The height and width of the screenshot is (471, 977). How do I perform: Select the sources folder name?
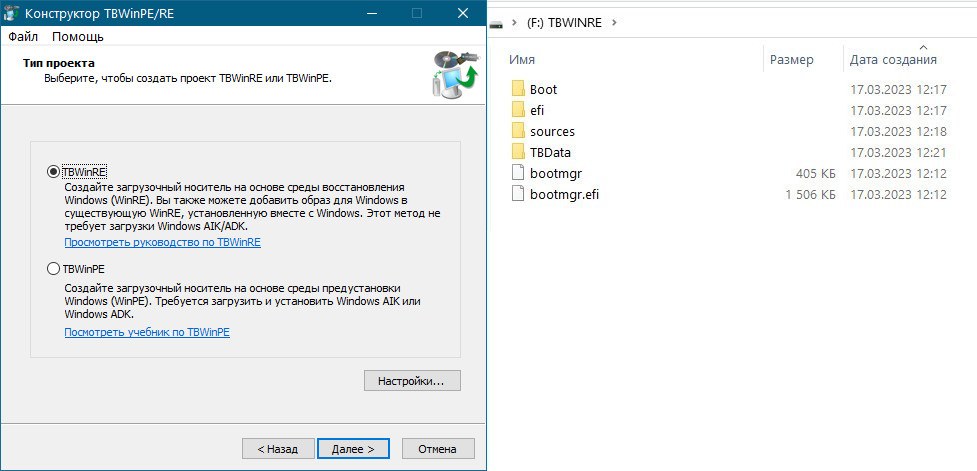tap(552, 132)
